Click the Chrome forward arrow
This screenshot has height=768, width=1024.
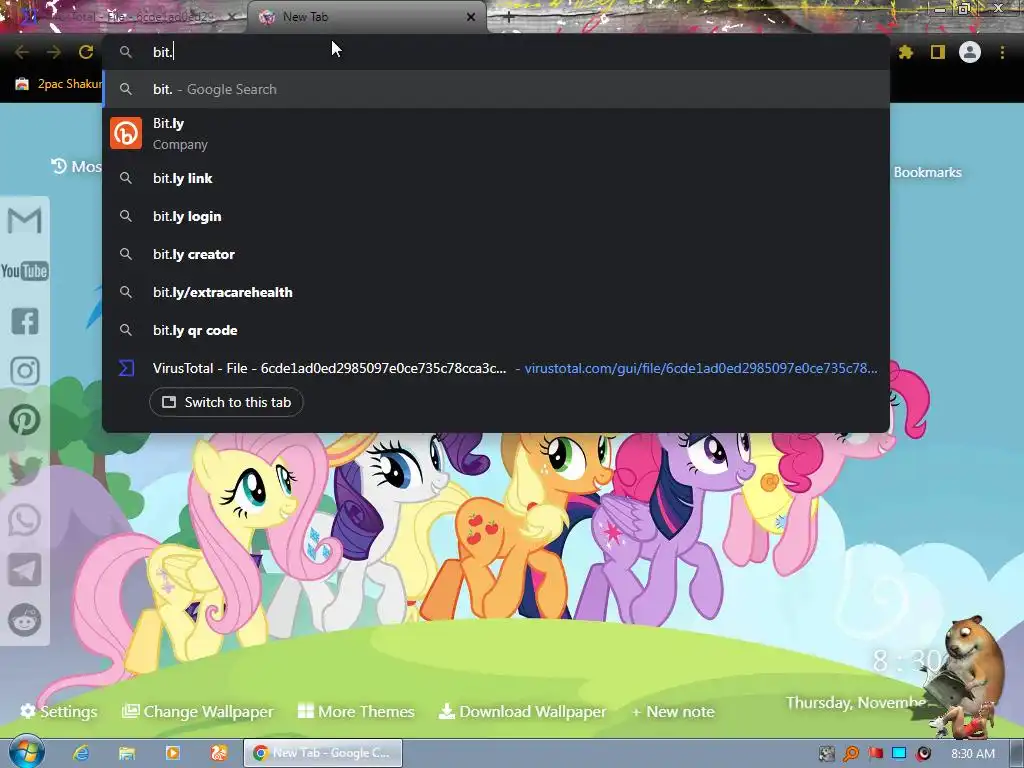click(x=54, y=52)
